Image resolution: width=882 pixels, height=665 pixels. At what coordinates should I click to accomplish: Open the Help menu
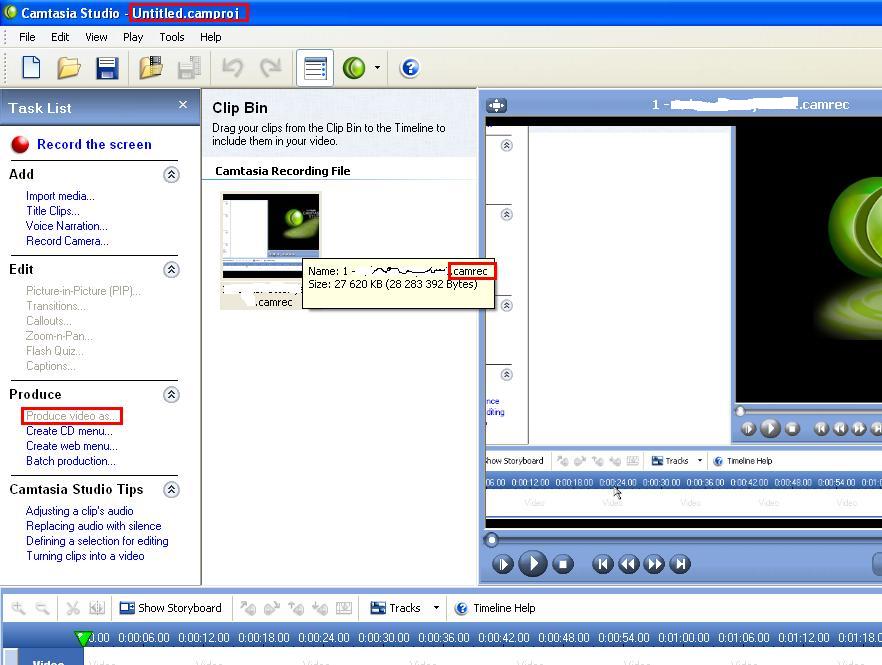[x=210, y=37]
